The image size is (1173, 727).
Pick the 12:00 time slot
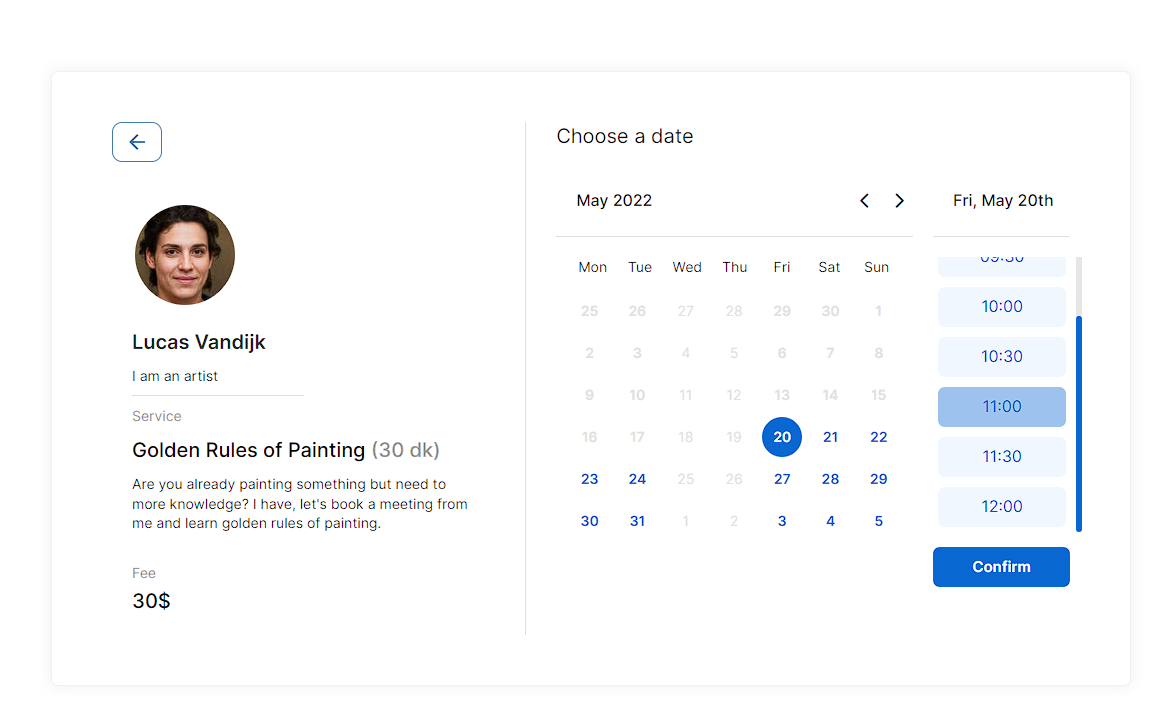pos(1002,507)
